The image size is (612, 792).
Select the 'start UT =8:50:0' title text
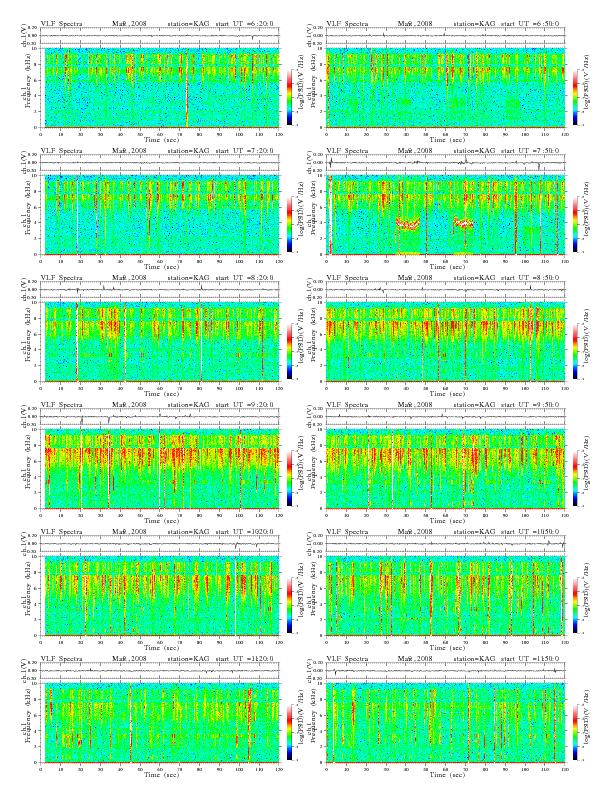tap(530, 277)
